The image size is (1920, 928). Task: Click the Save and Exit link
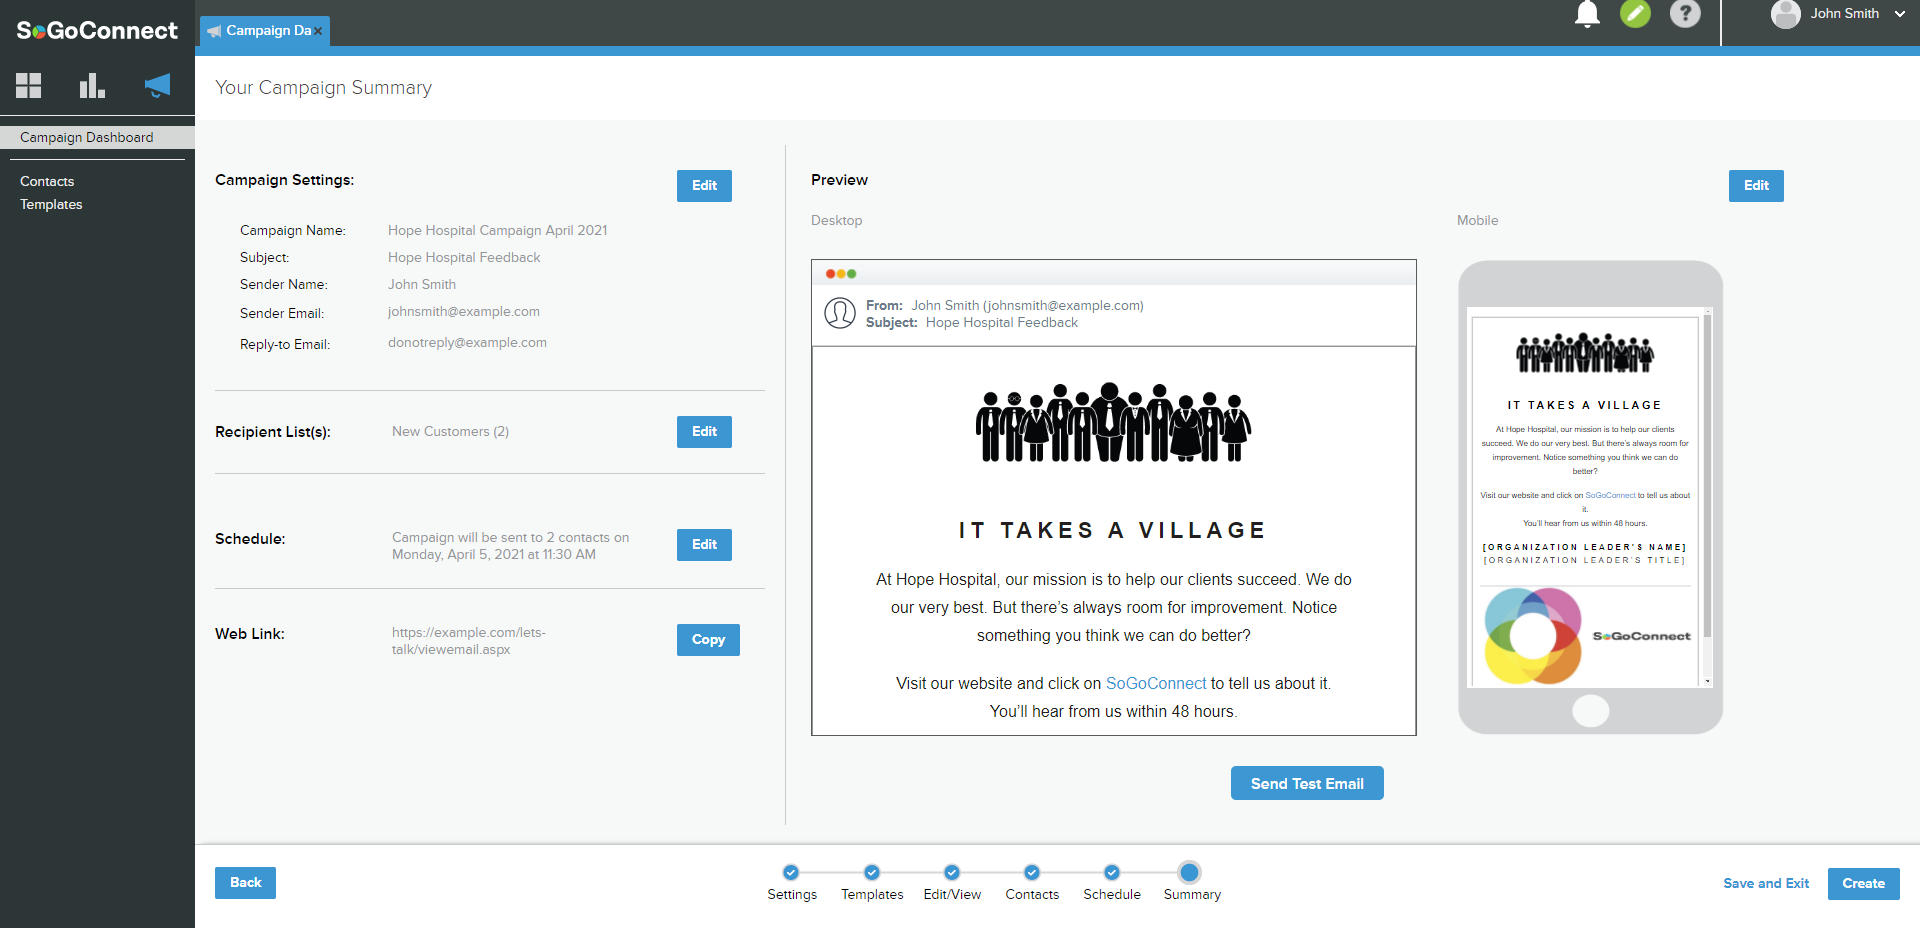coord(1766,883)
